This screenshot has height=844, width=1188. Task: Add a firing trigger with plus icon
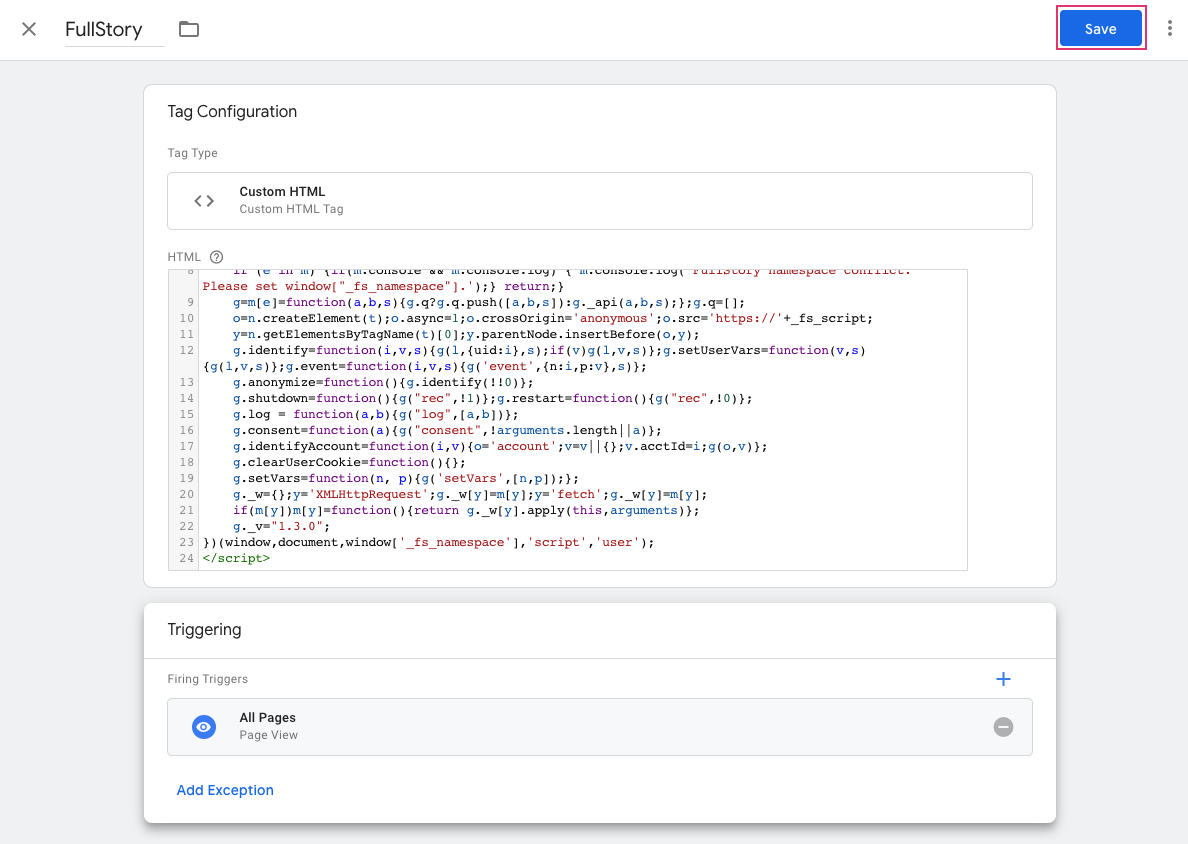[1003, 679]
